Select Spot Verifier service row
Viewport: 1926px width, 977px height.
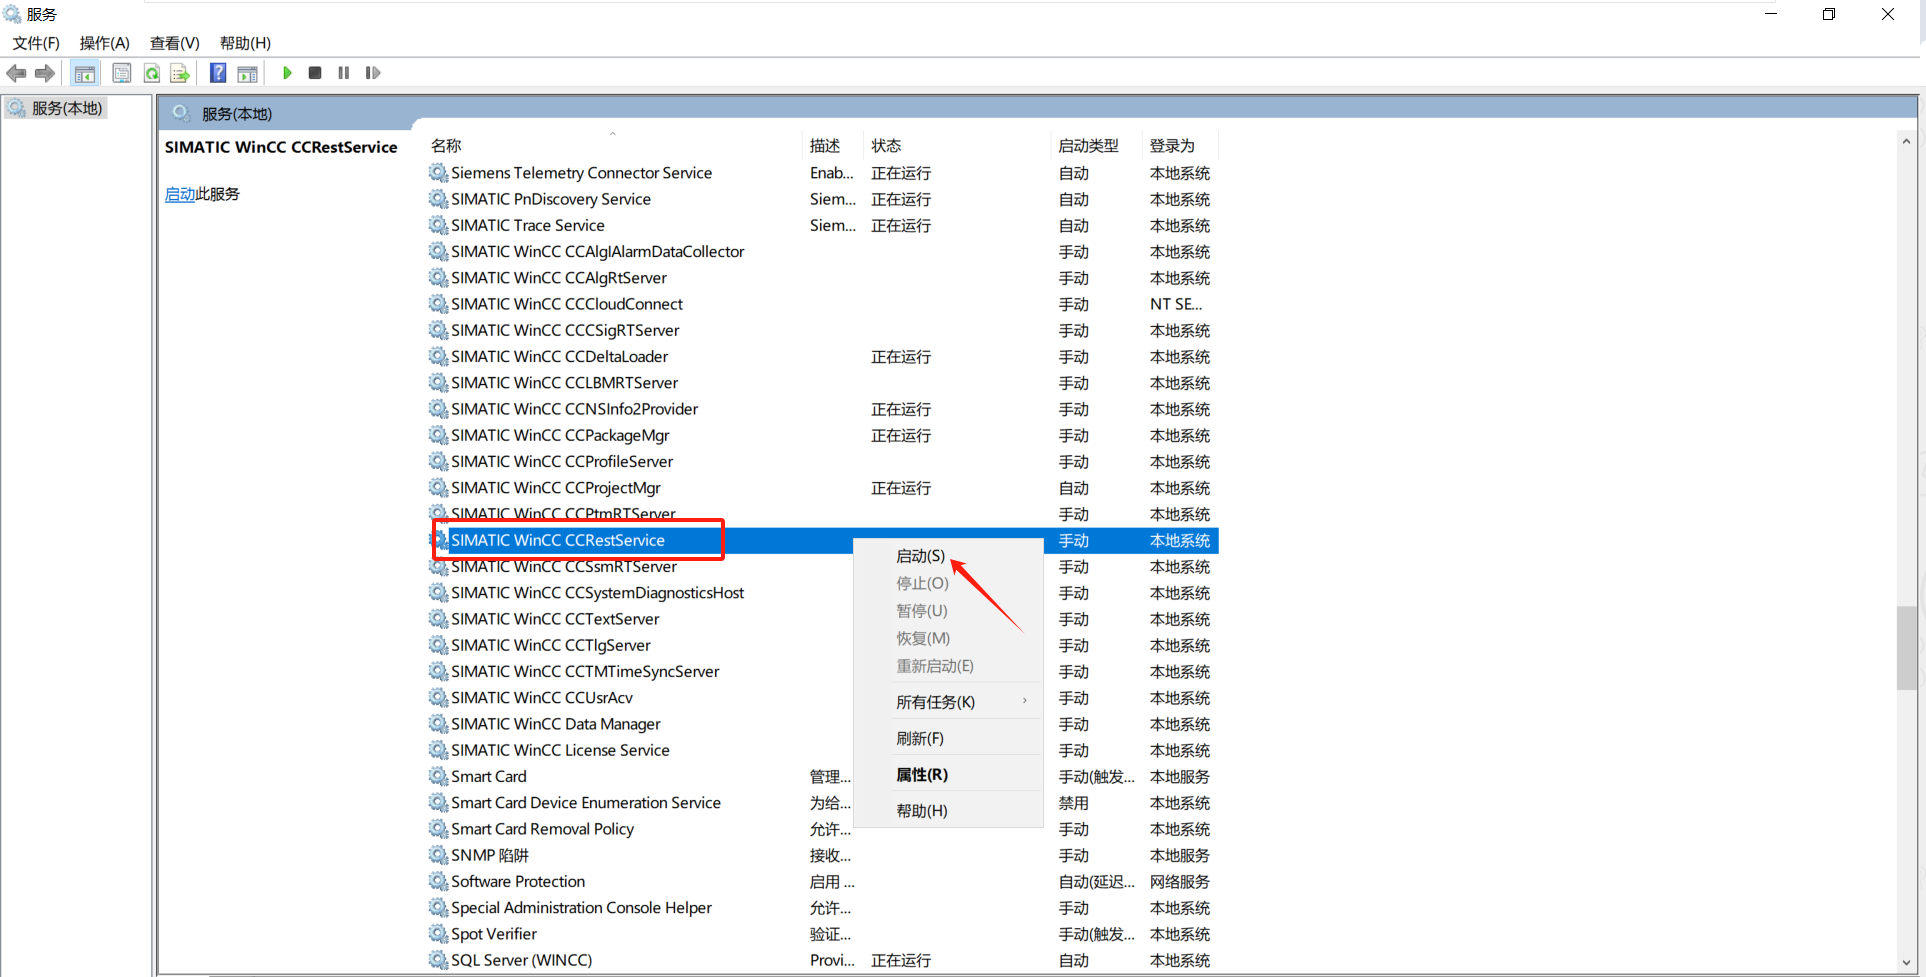[823, 934]
